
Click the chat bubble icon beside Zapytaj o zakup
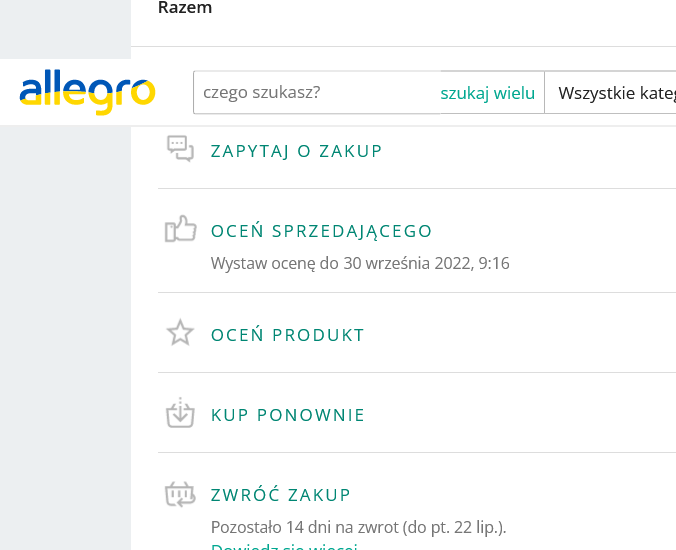coord(180,149)
